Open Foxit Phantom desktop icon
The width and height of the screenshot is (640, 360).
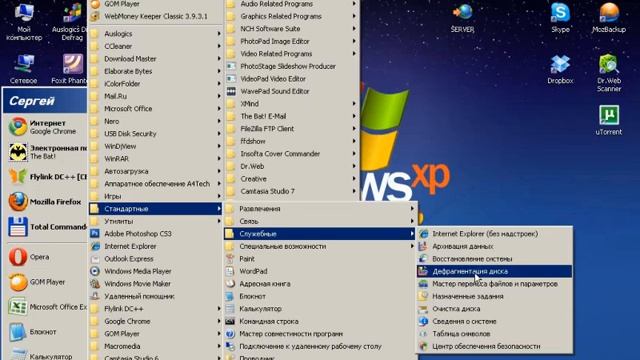70,69
